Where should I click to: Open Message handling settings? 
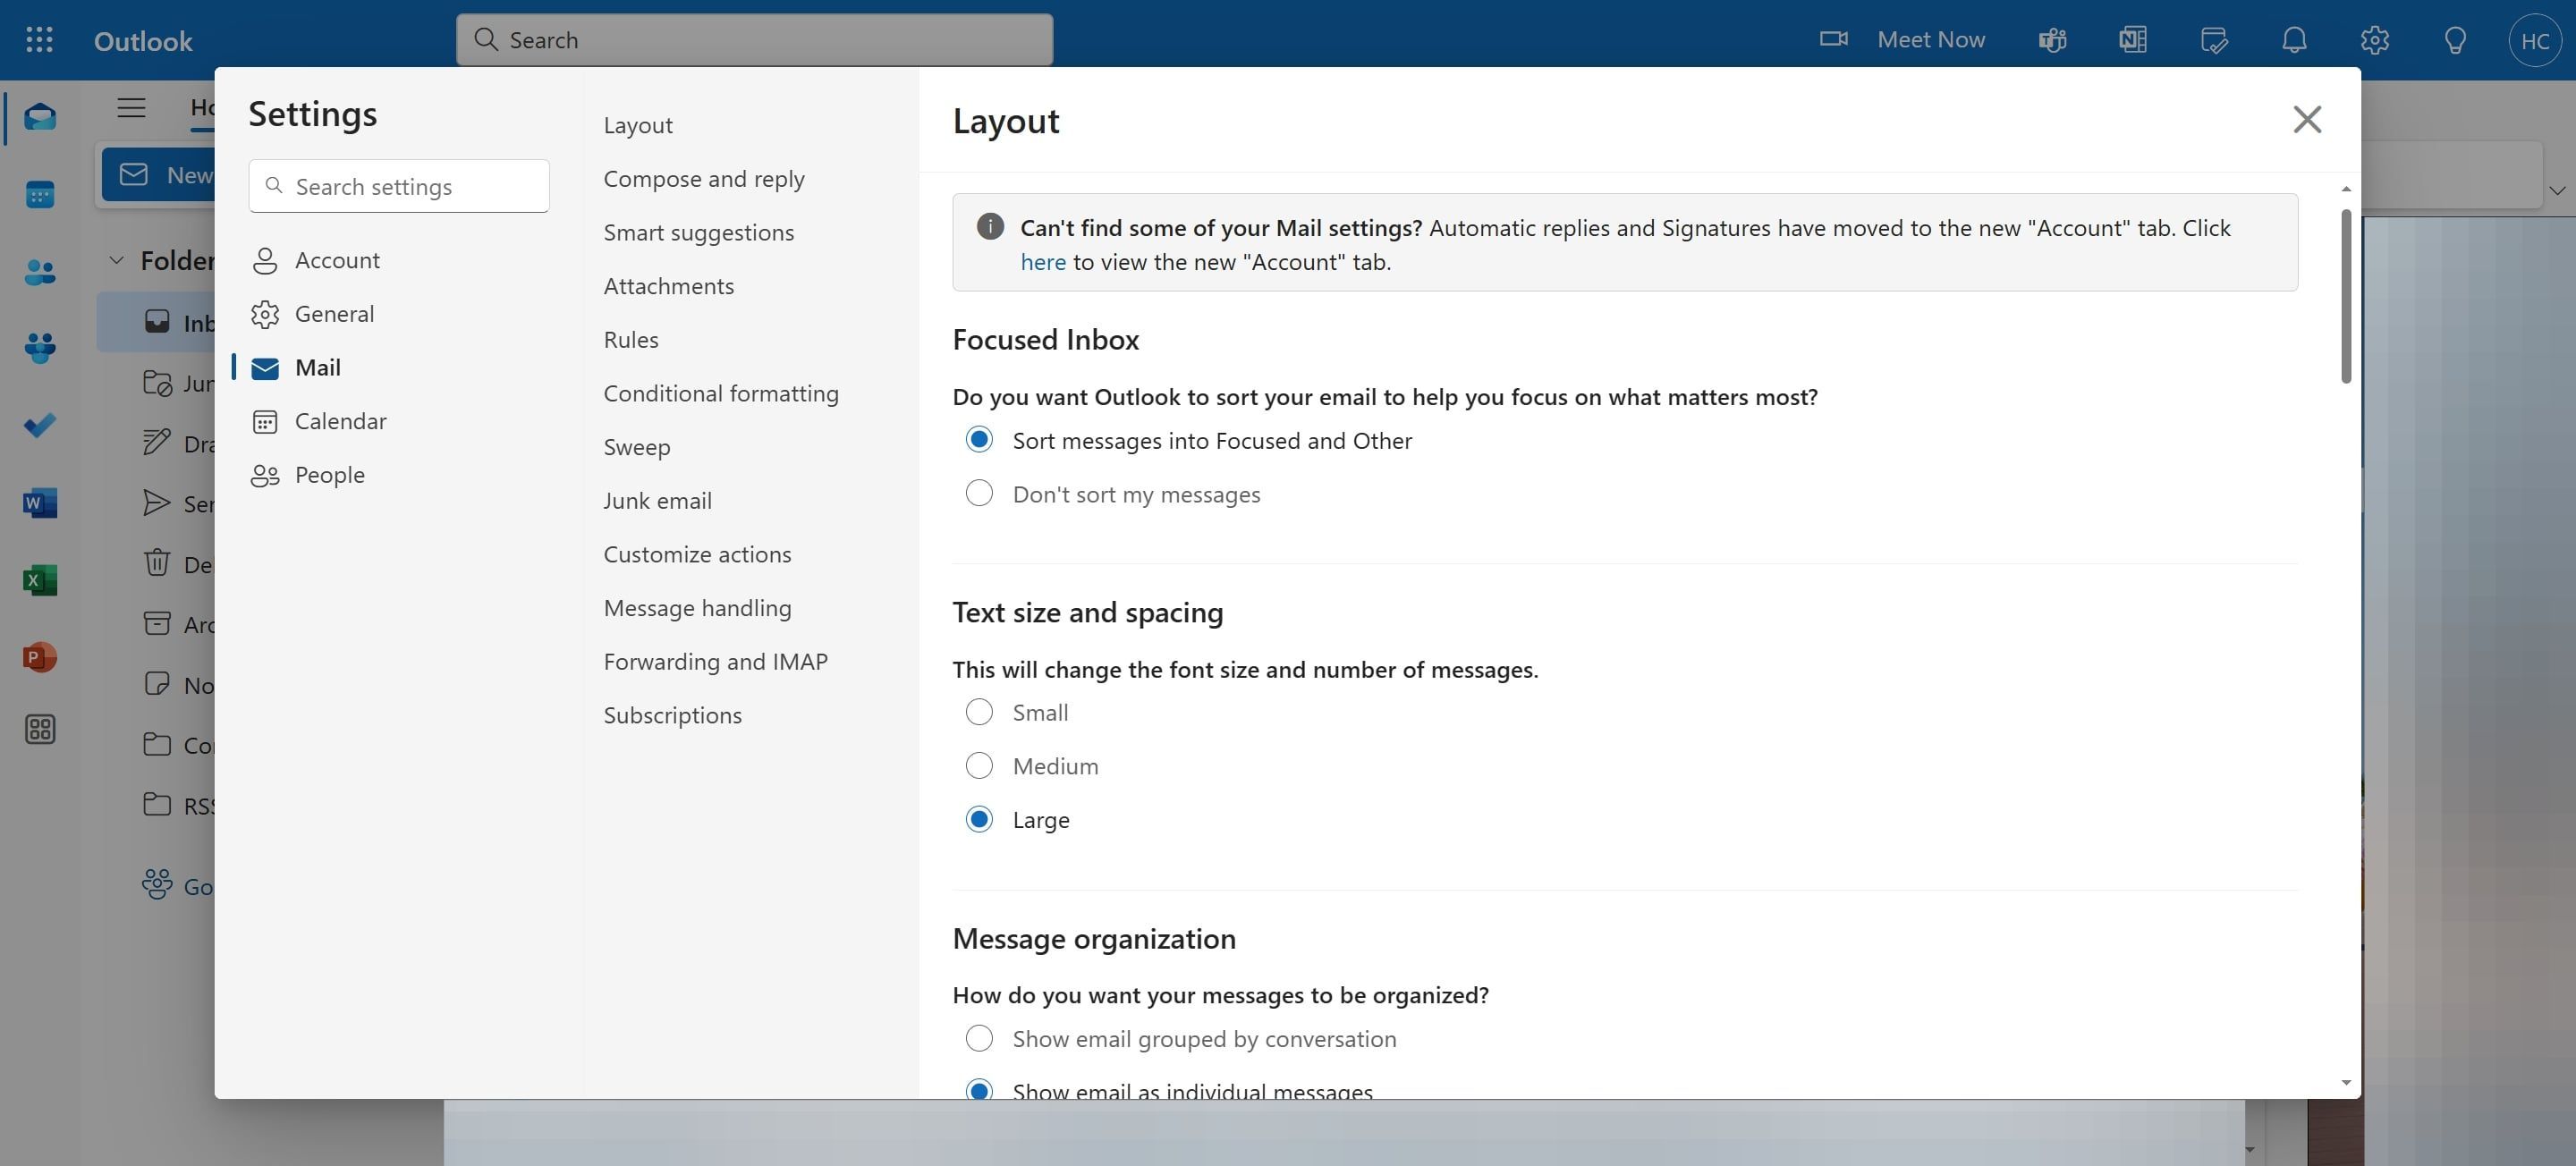pyautogui.click(x=697, y=608)
